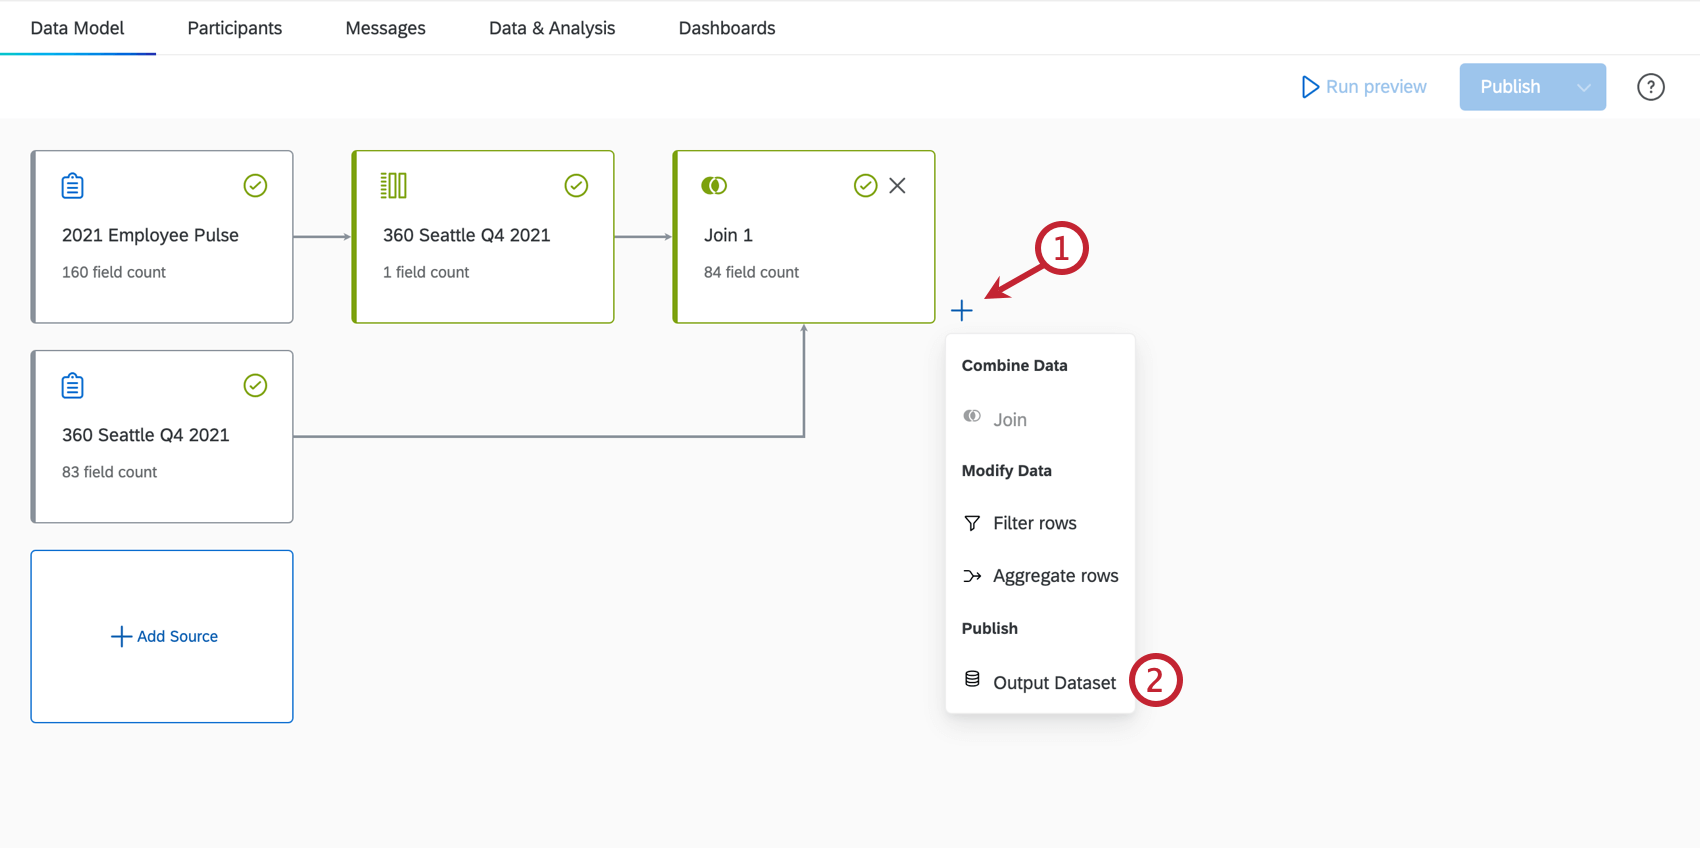
Task: Switch to the Dashboards tab
Action: point(727,28)
